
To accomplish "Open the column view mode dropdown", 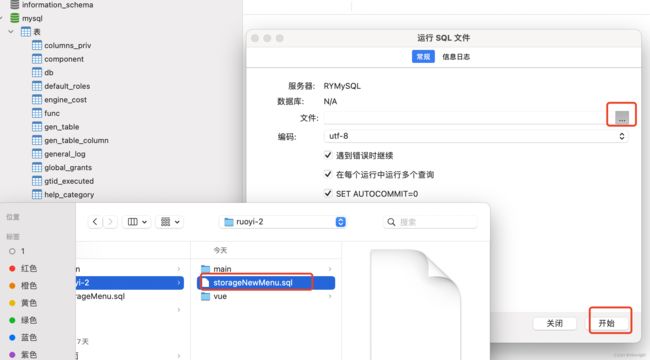I will [x=137, y=222].
